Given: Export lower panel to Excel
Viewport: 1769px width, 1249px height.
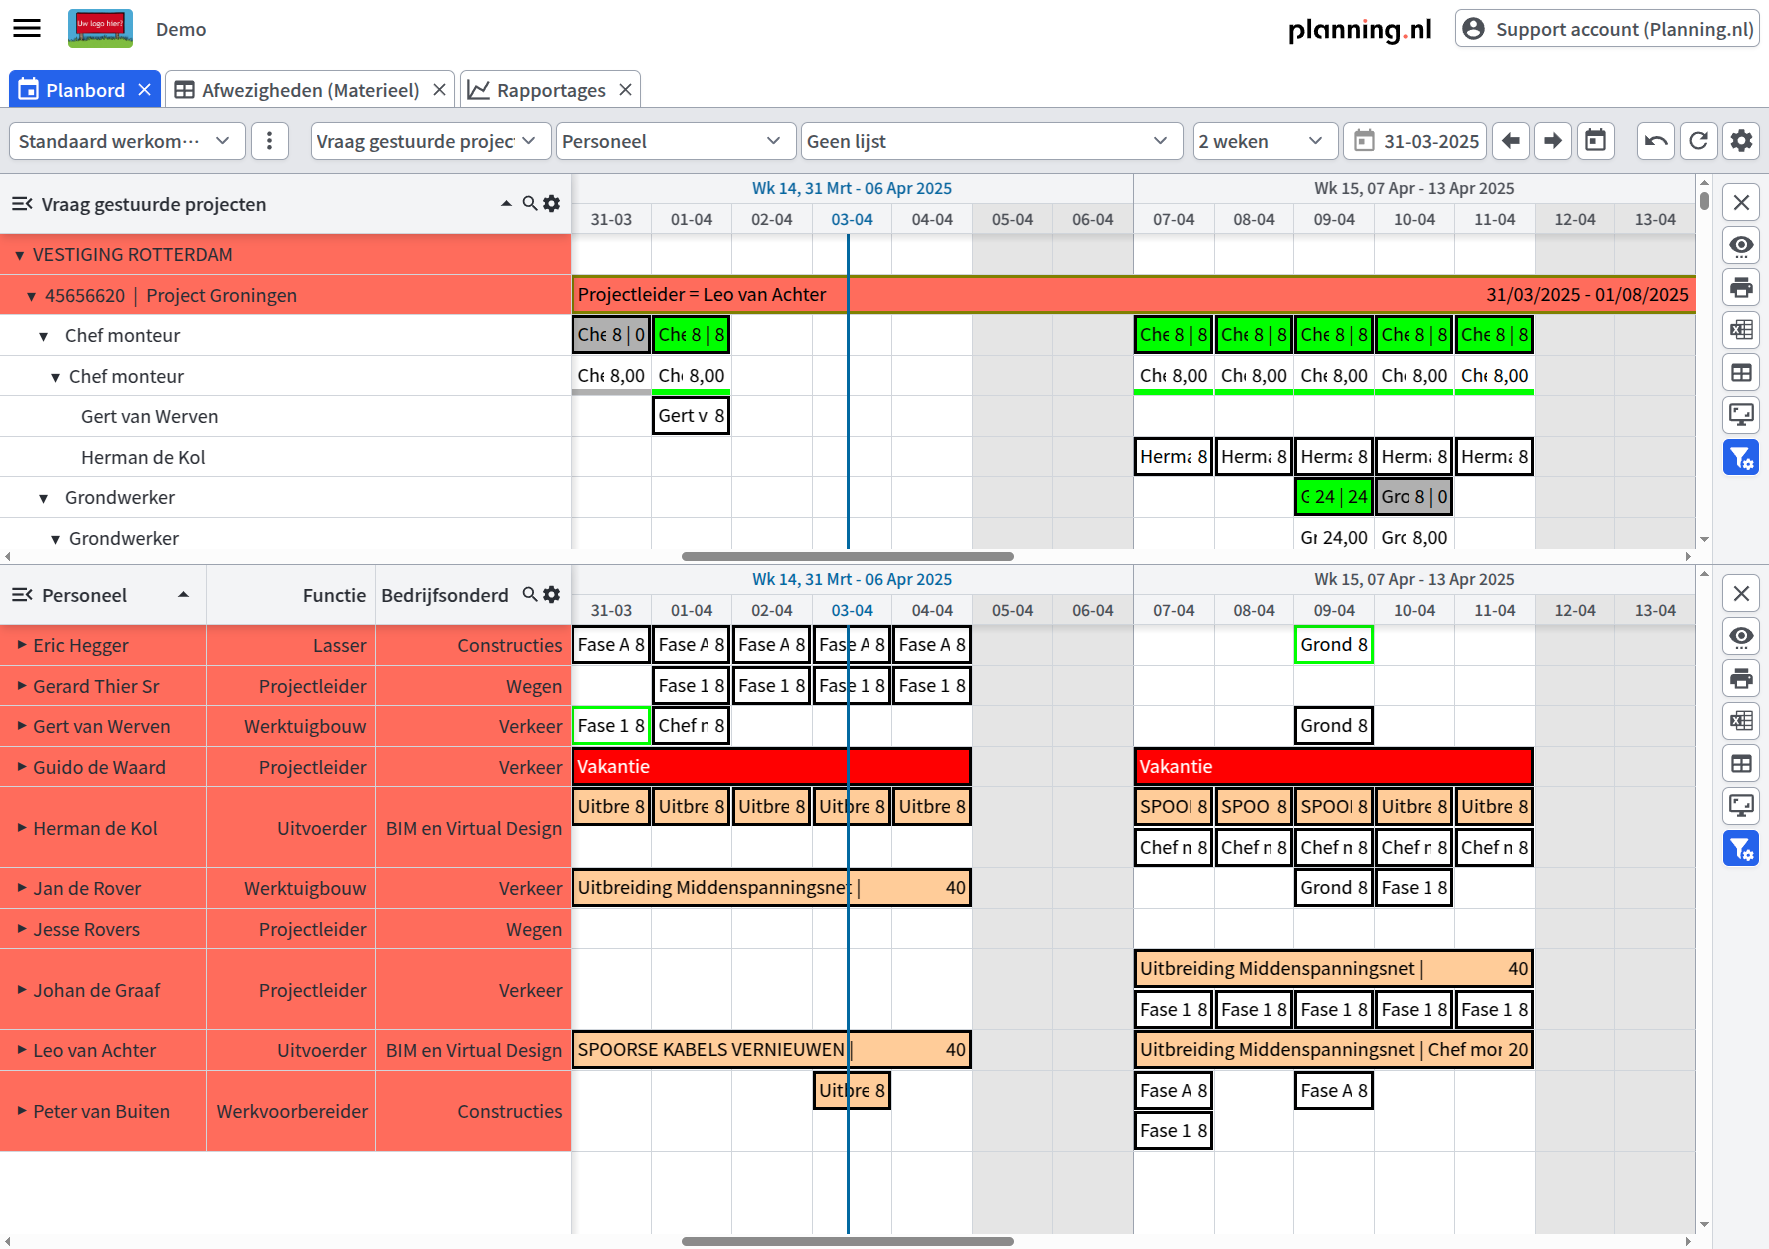Looking at the screenshot, I should tap(1741, 721).
